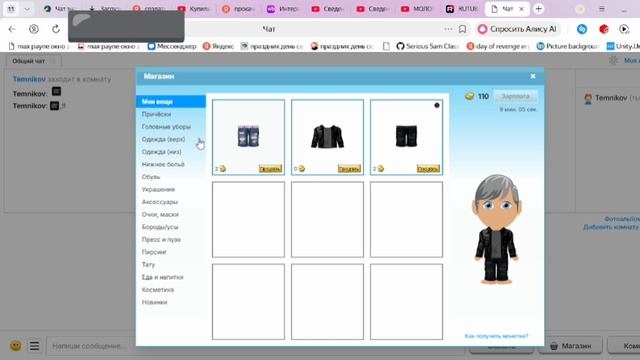Open the Очки, маски category

pos(160,215)
